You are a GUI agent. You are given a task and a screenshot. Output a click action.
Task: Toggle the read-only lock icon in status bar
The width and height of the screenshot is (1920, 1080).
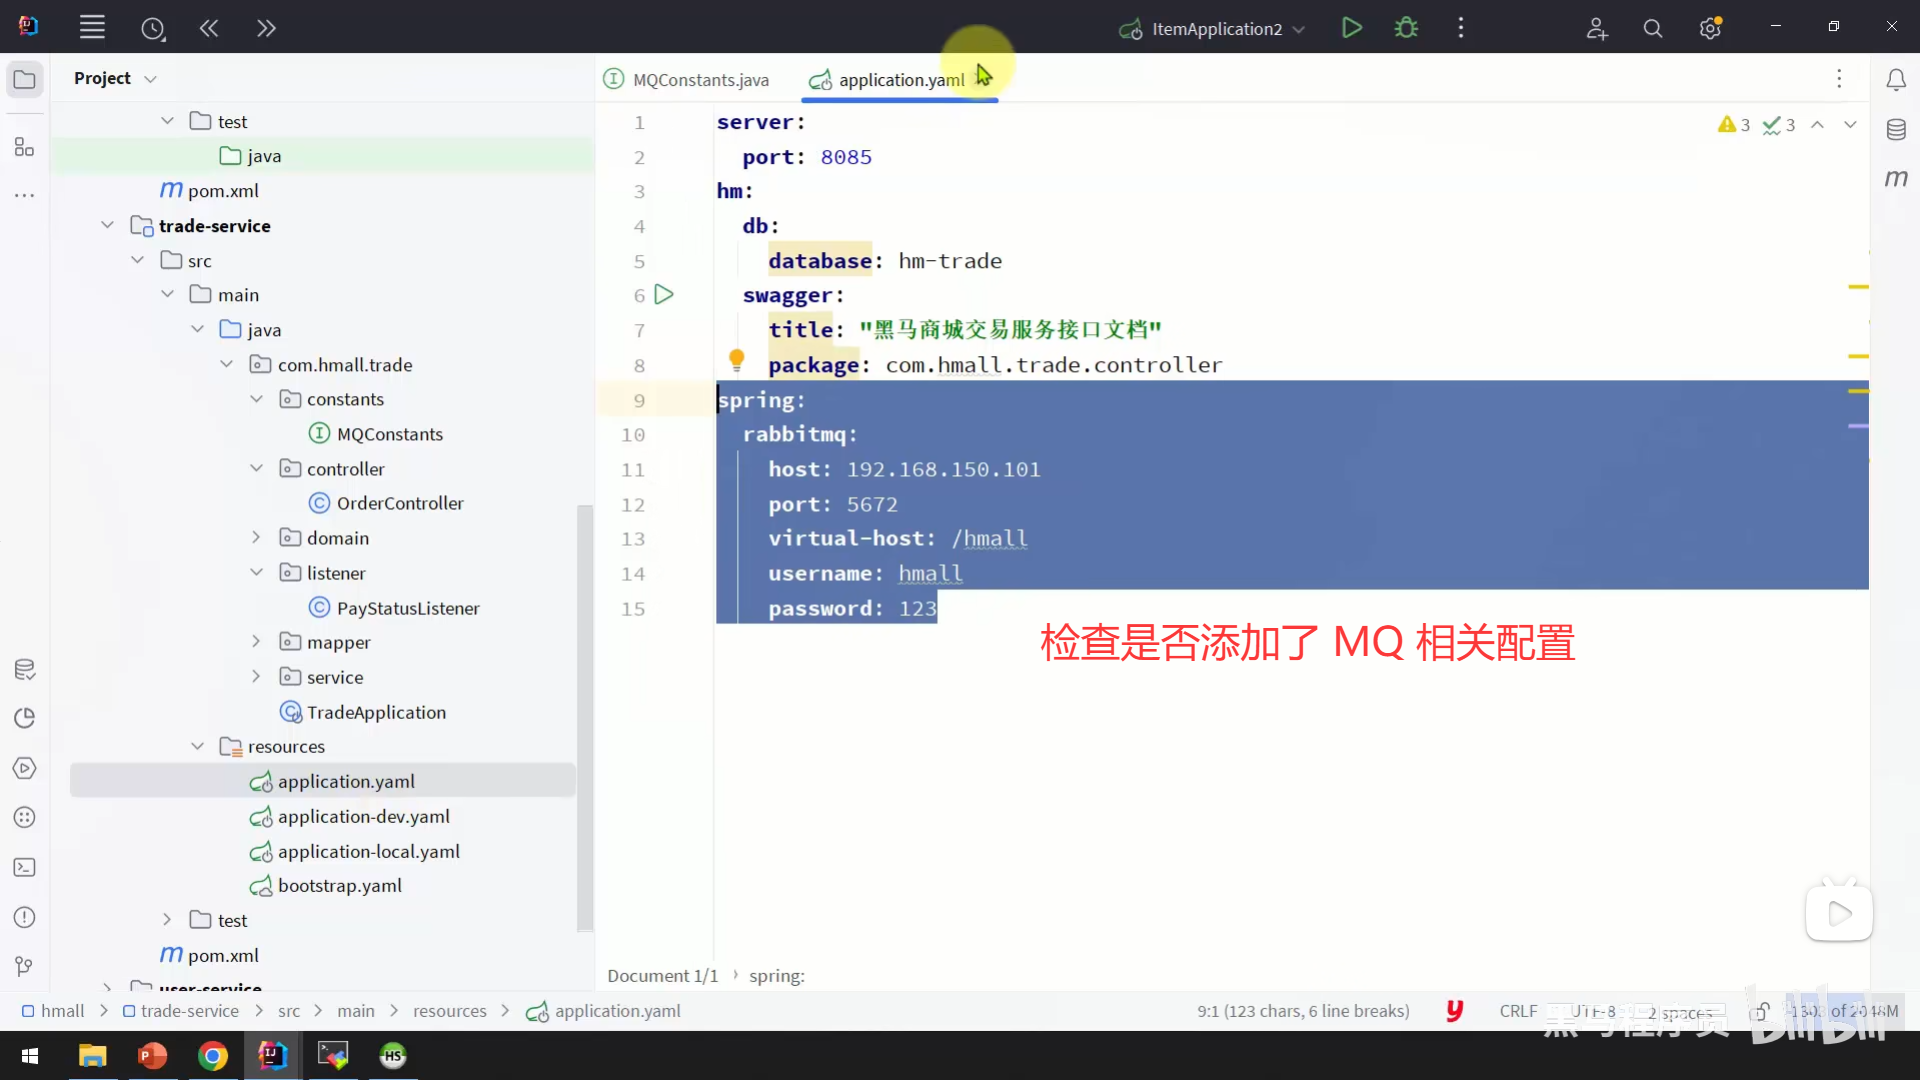pos(1760,1011)
